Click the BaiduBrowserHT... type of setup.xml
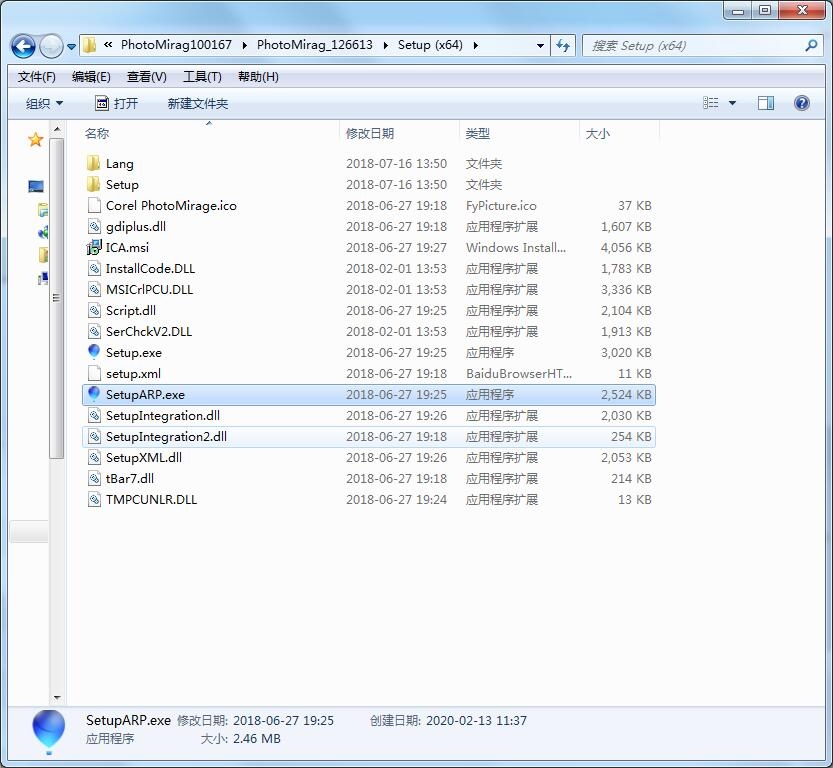Image resolution: width=833 pixels, height=768 pixels. [x=518, y=373]
